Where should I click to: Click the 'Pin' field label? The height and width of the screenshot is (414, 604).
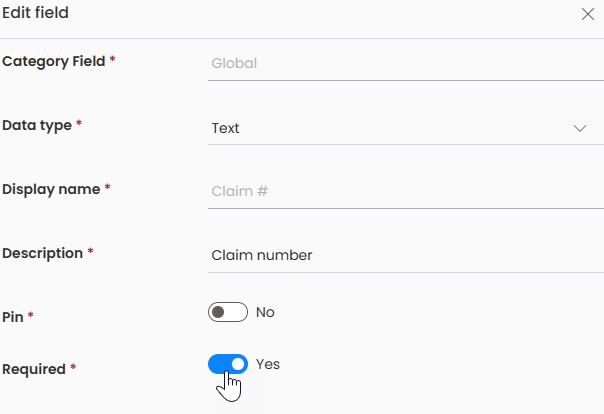[x=13, y=317]
